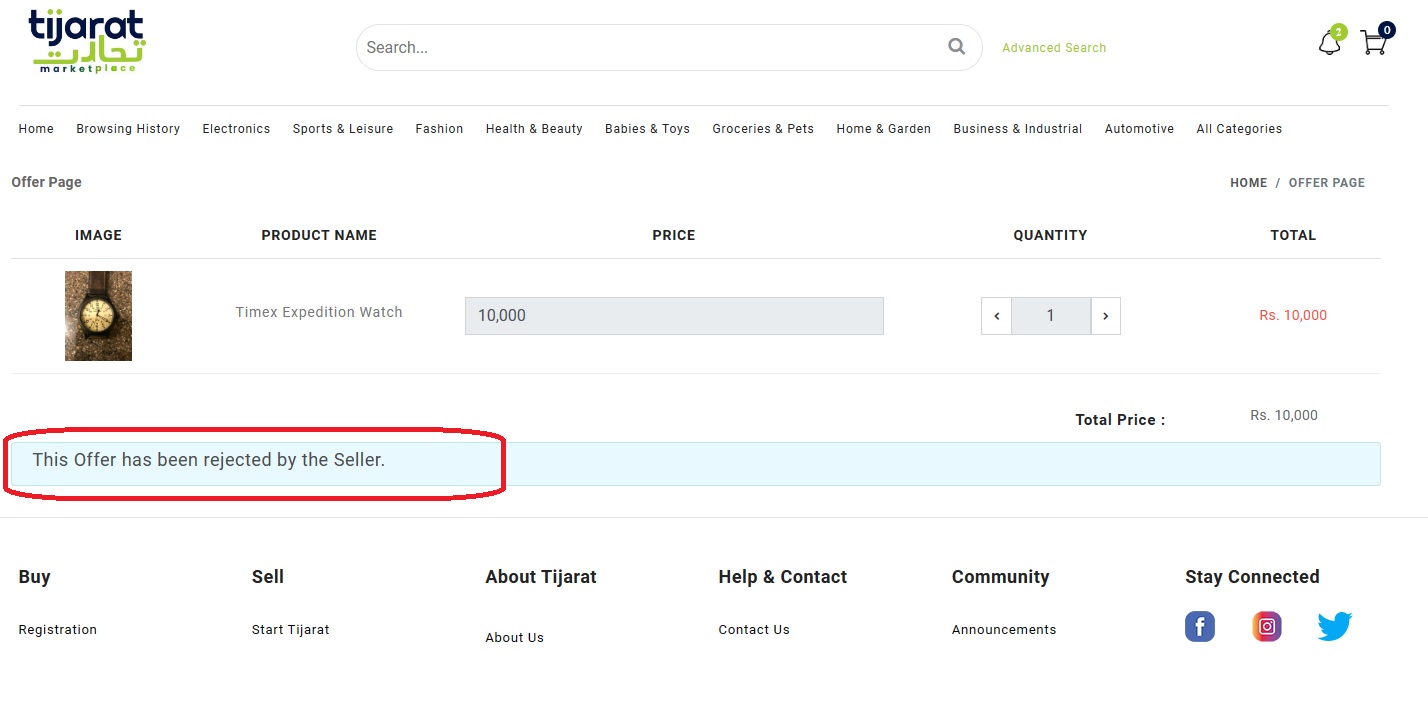Open Health & Beauty category
The width and height of the screenshot is (1428, 701).
point(534,129)
